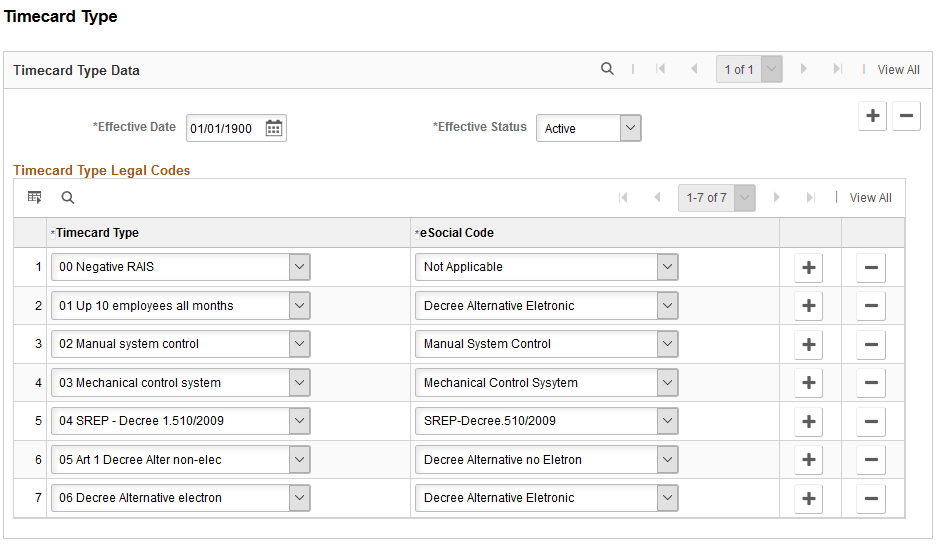Click the Timecard Type page title
This screenshot has height=546, width=941.
61,16
